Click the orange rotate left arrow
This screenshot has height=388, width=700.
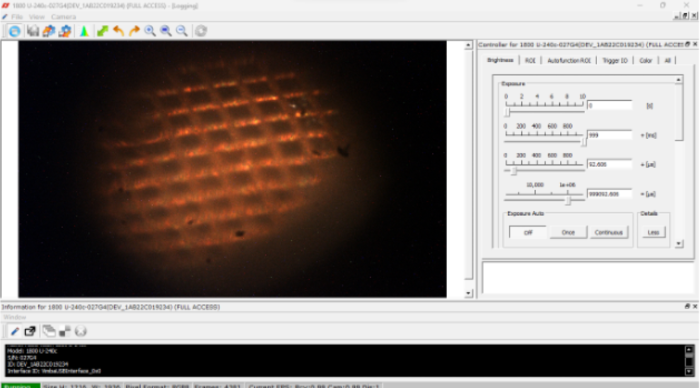tap(118, 31)
